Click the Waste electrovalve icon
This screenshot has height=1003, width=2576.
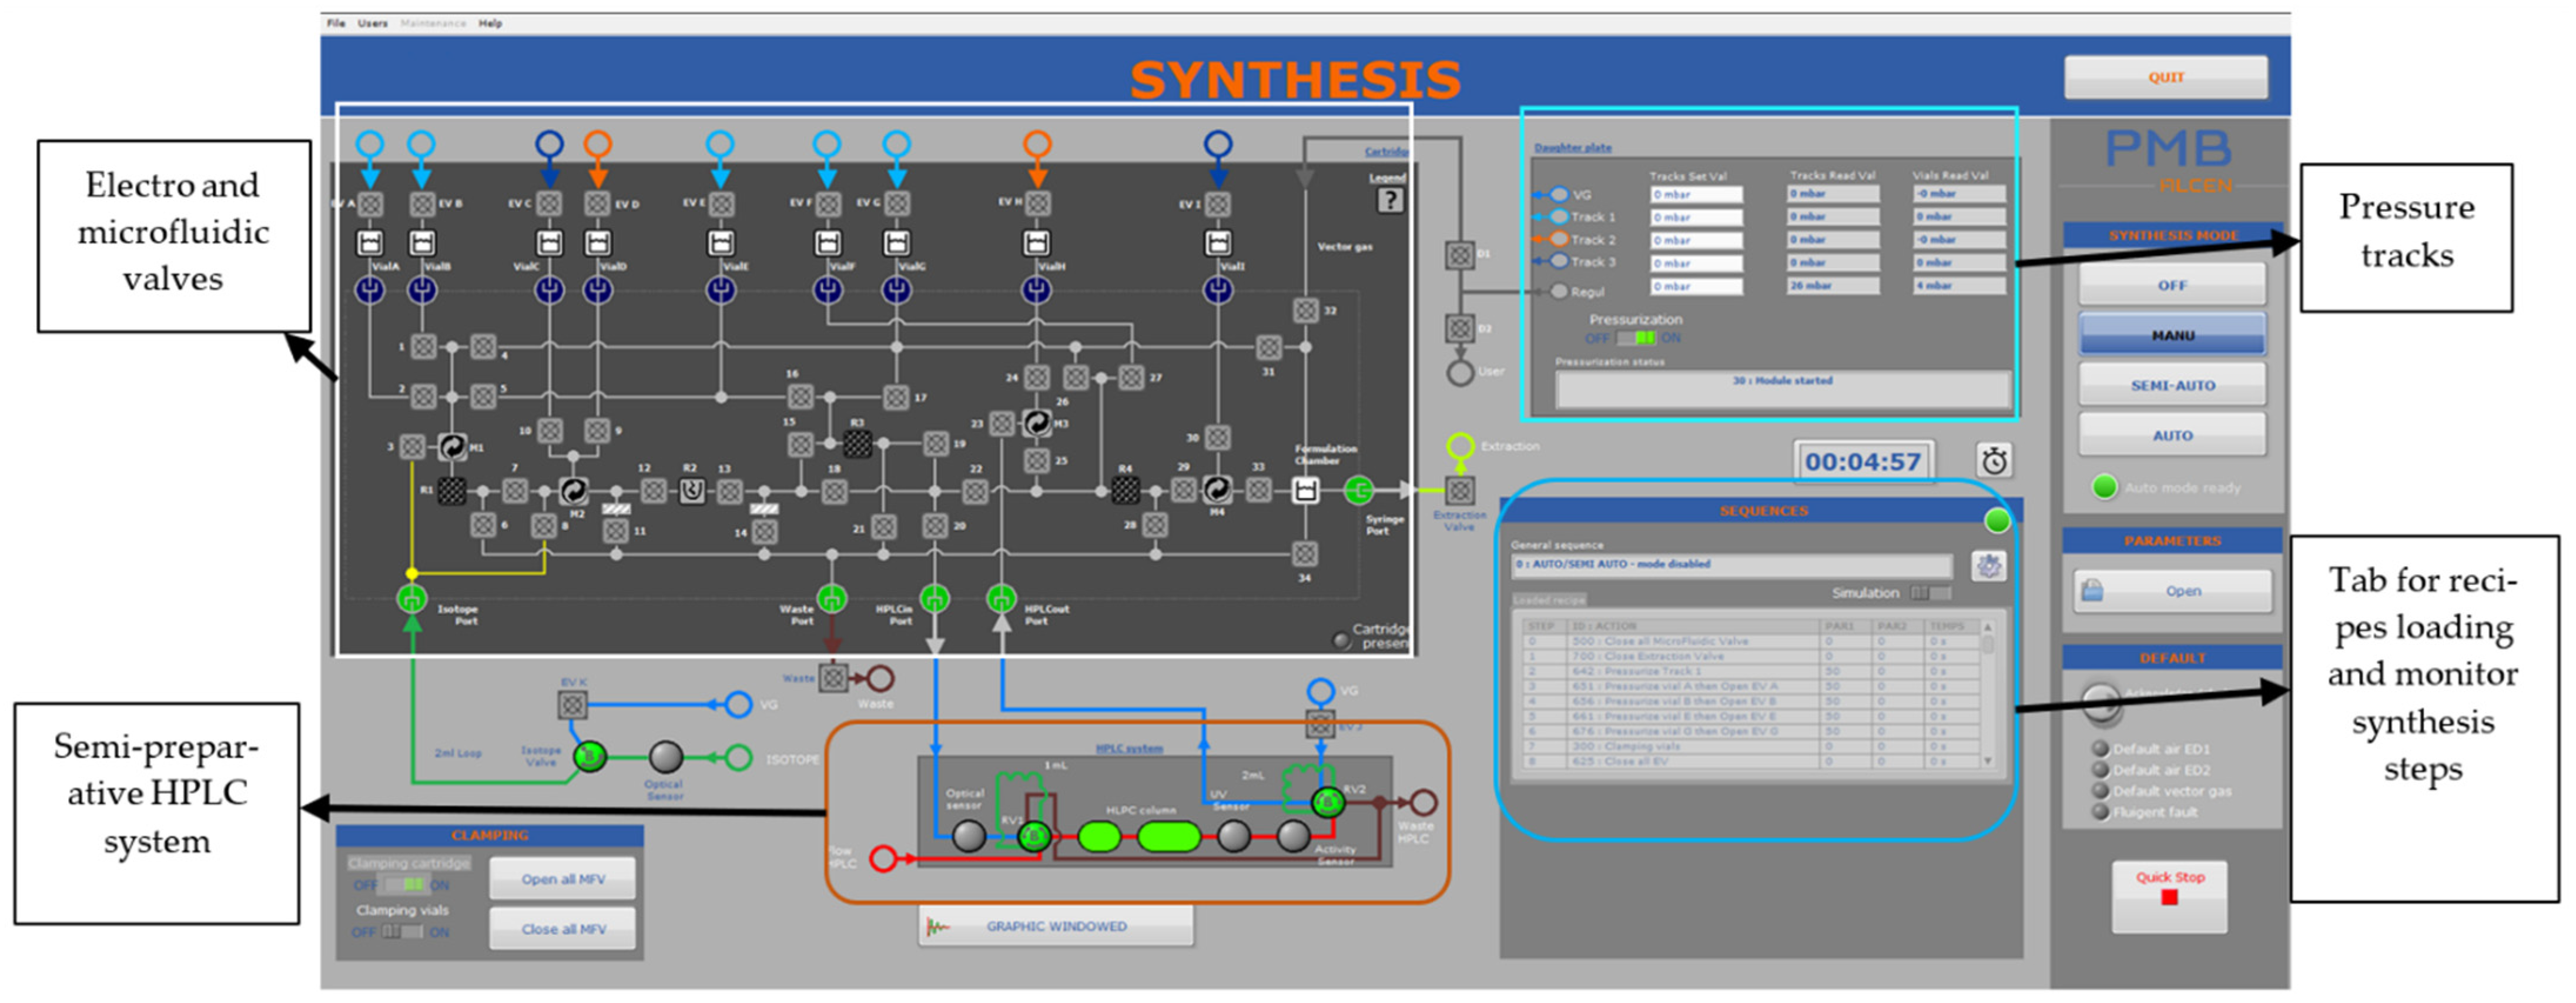833,679
